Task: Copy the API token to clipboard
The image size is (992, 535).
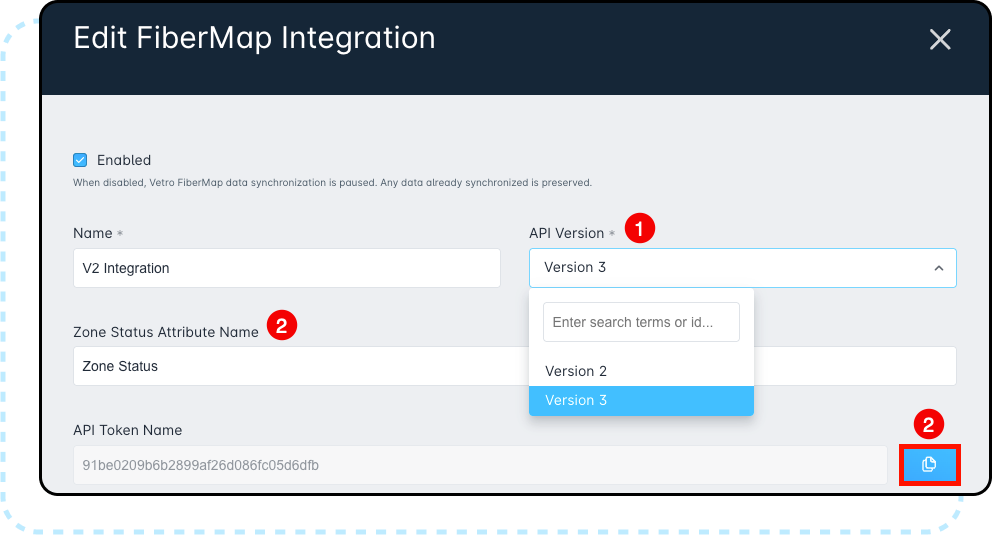Action: (929, 465)
